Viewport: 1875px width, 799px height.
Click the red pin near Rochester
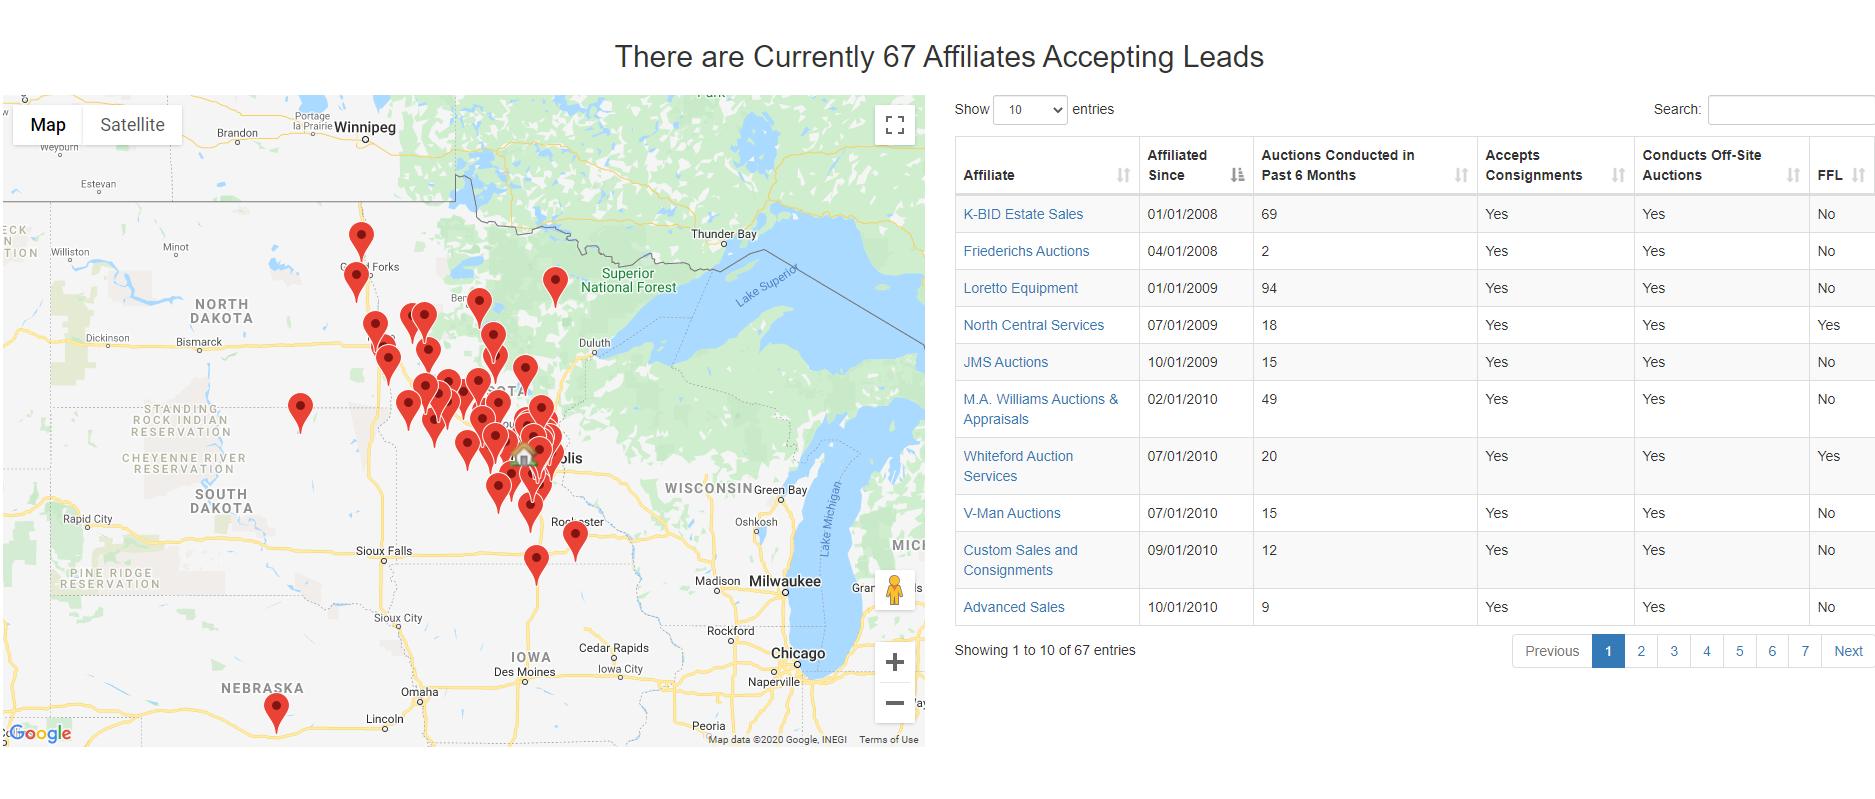(x=575, y=540)
